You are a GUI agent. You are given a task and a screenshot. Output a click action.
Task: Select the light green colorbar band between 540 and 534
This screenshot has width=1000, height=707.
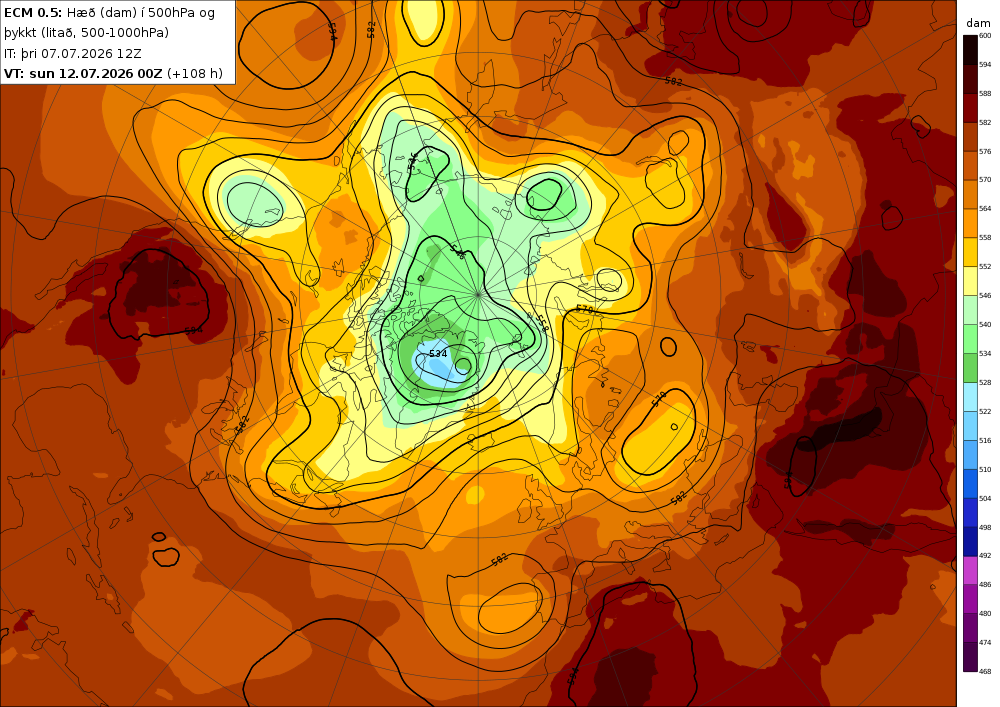coord(970,339)
